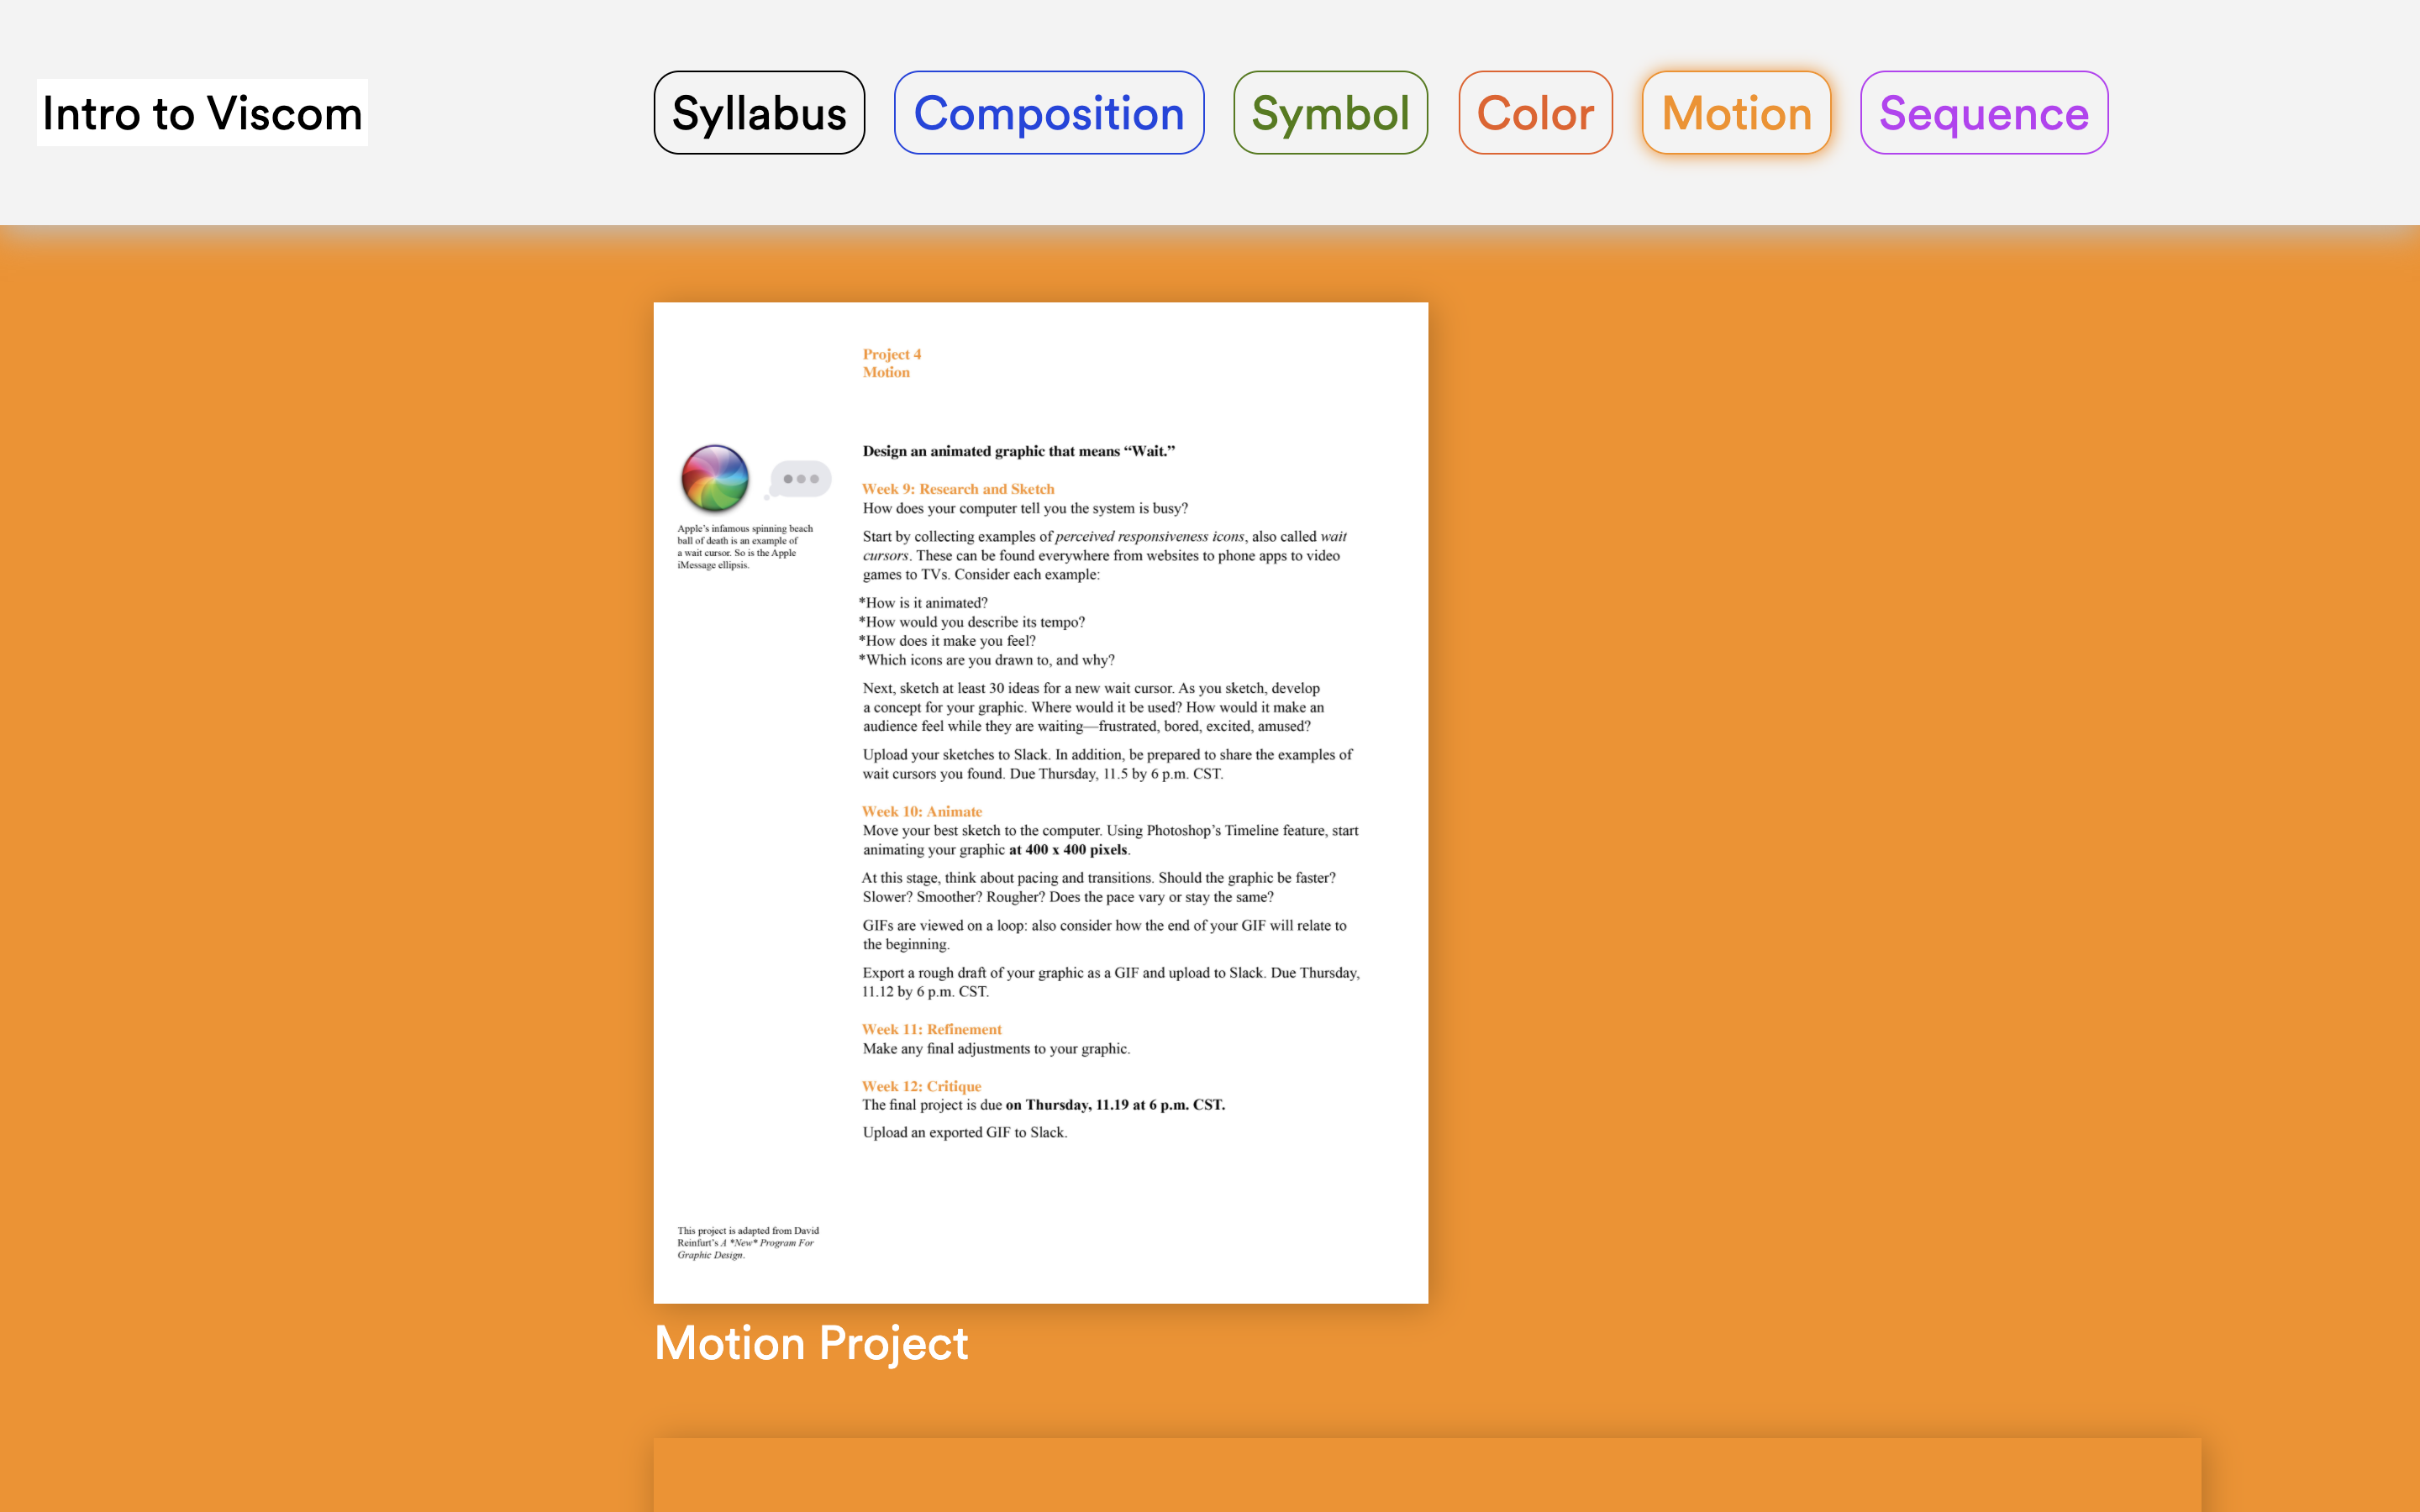The width and height of the screenshot is (2420, 1512).
Task: Click the Intro to Viscom site title
Action: coord(202,113)
